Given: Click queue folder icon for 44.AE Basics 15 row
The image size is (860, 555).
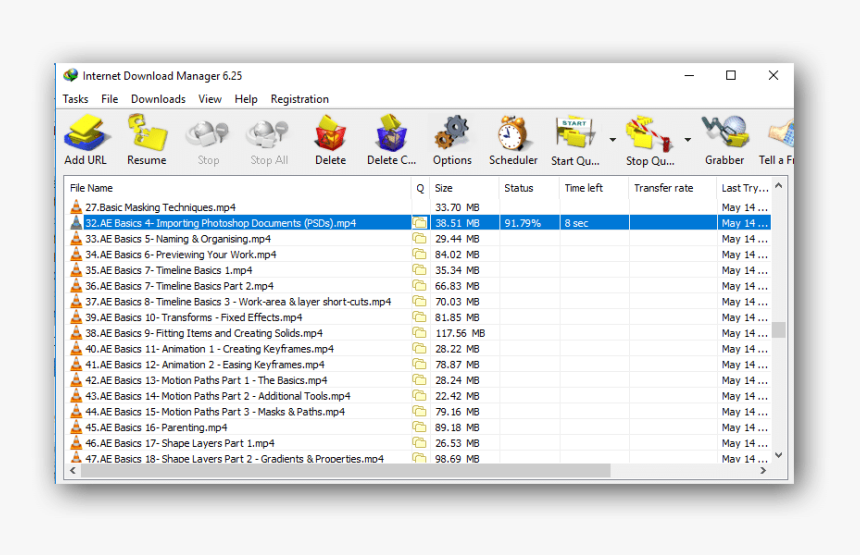Looking at the screenshot, I should coord(420,411).
